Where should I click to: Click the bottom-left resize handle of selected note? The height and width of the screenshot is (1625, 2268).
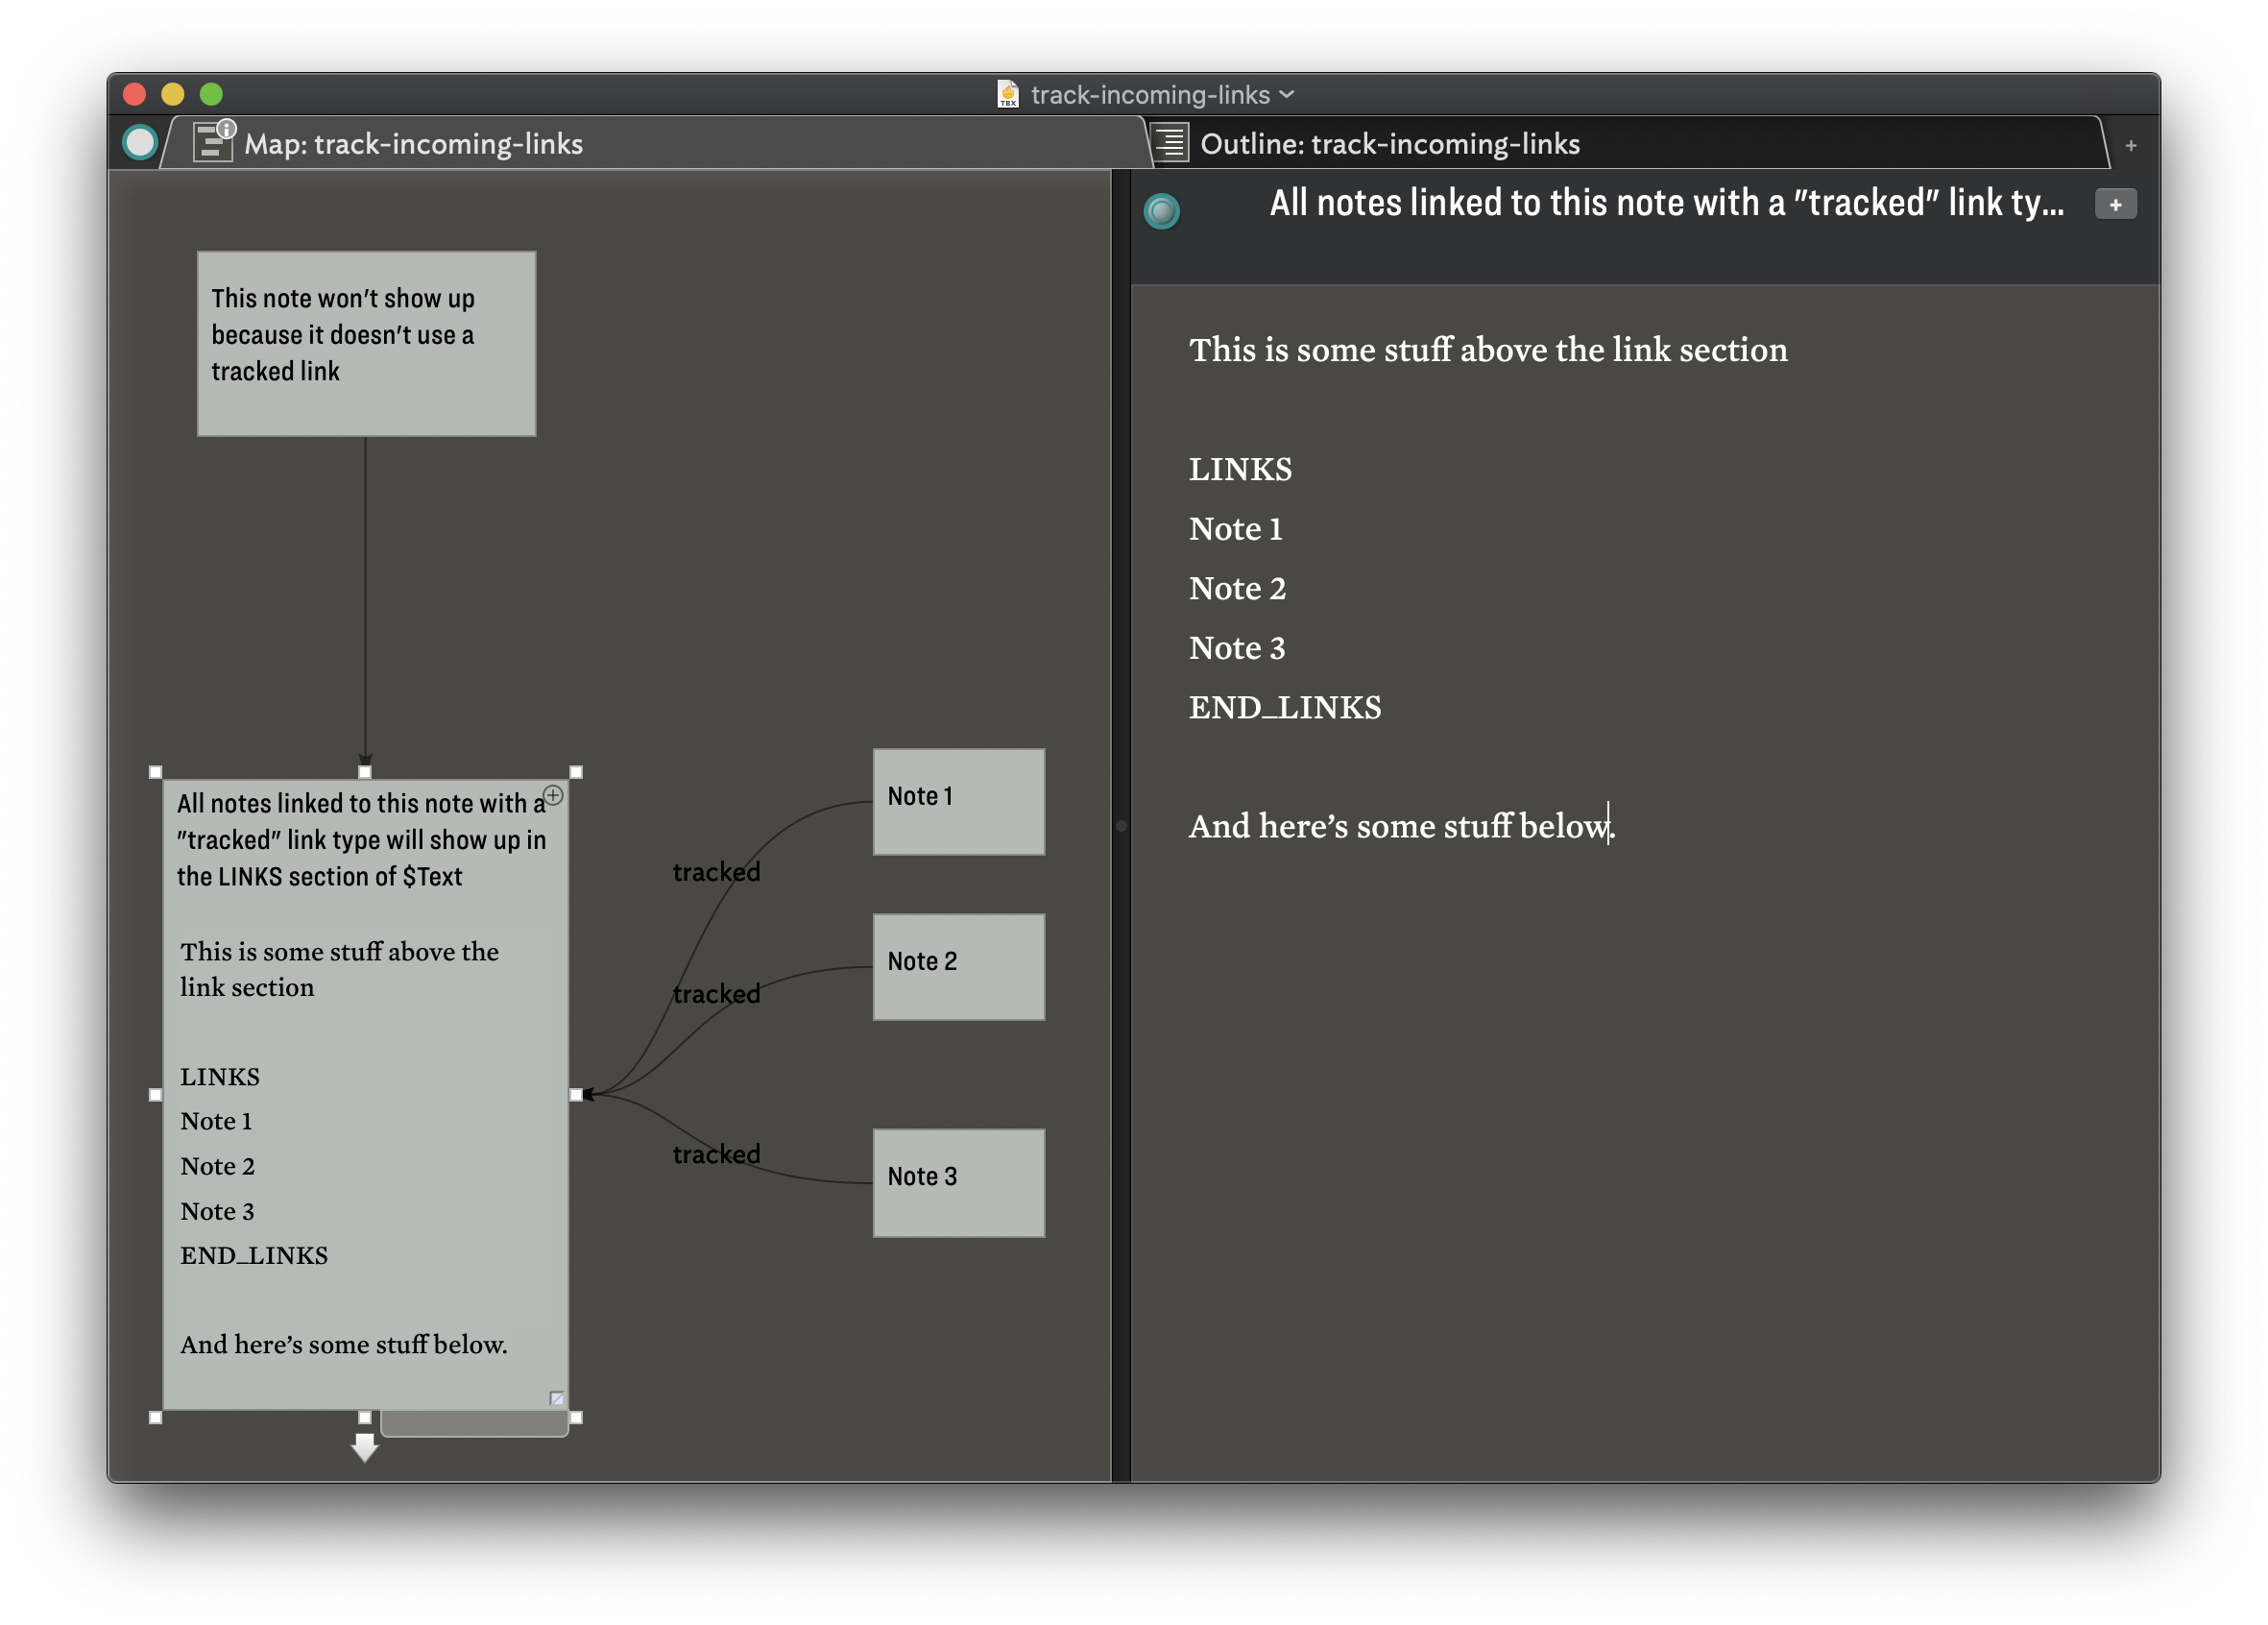155,1417
